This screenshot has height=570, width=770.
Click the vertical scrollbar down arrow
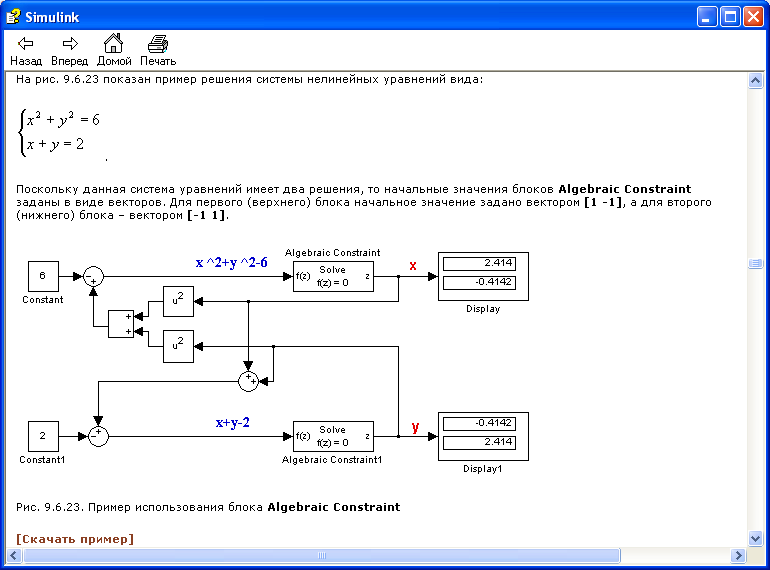tap(755, 539)
